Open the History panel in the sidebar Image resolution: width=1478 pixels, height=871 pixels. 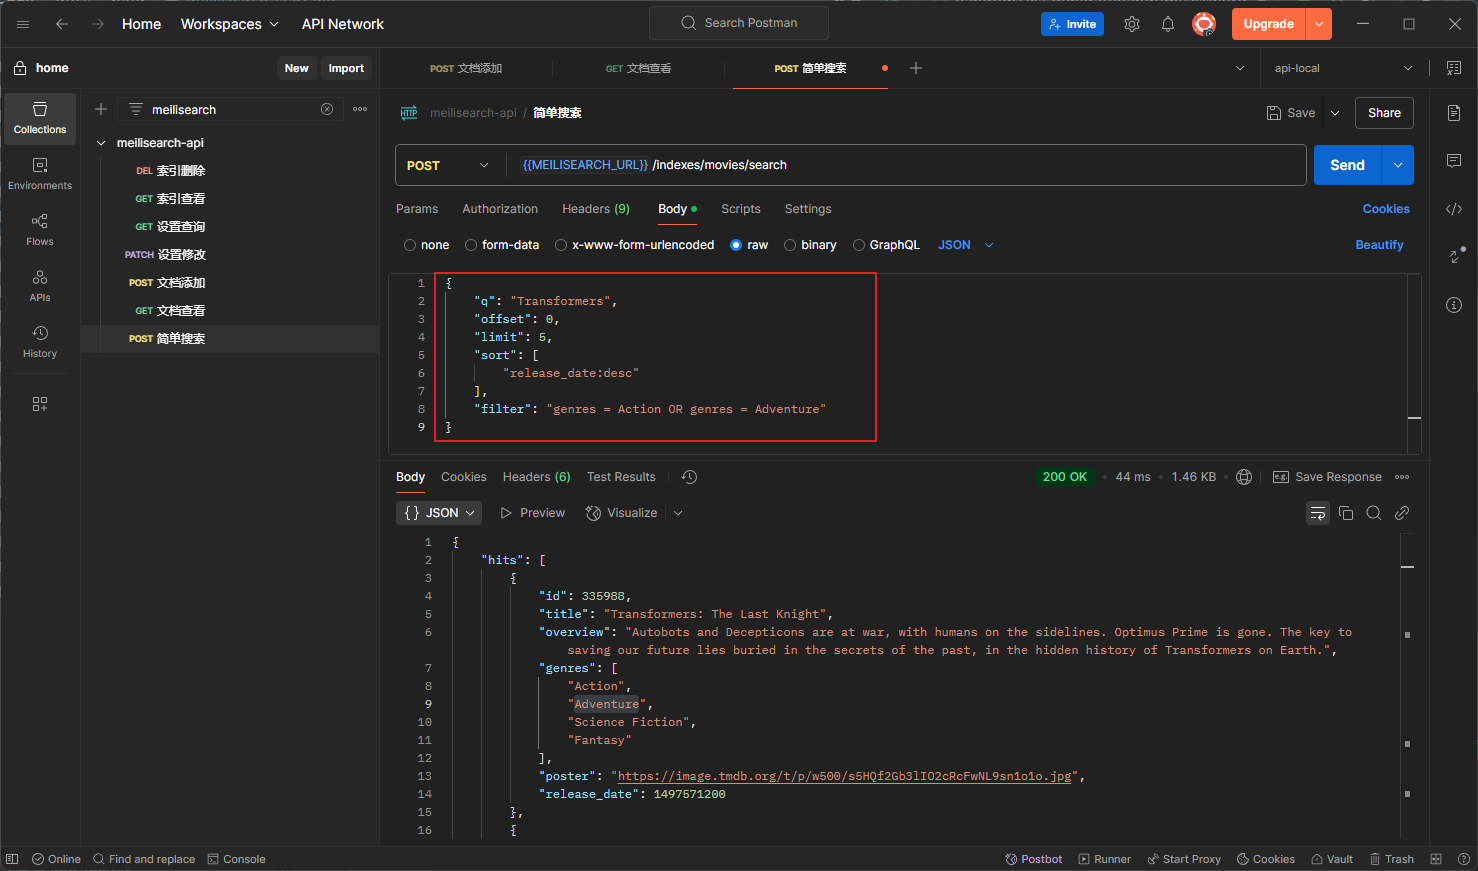click(x=39, y=340)
